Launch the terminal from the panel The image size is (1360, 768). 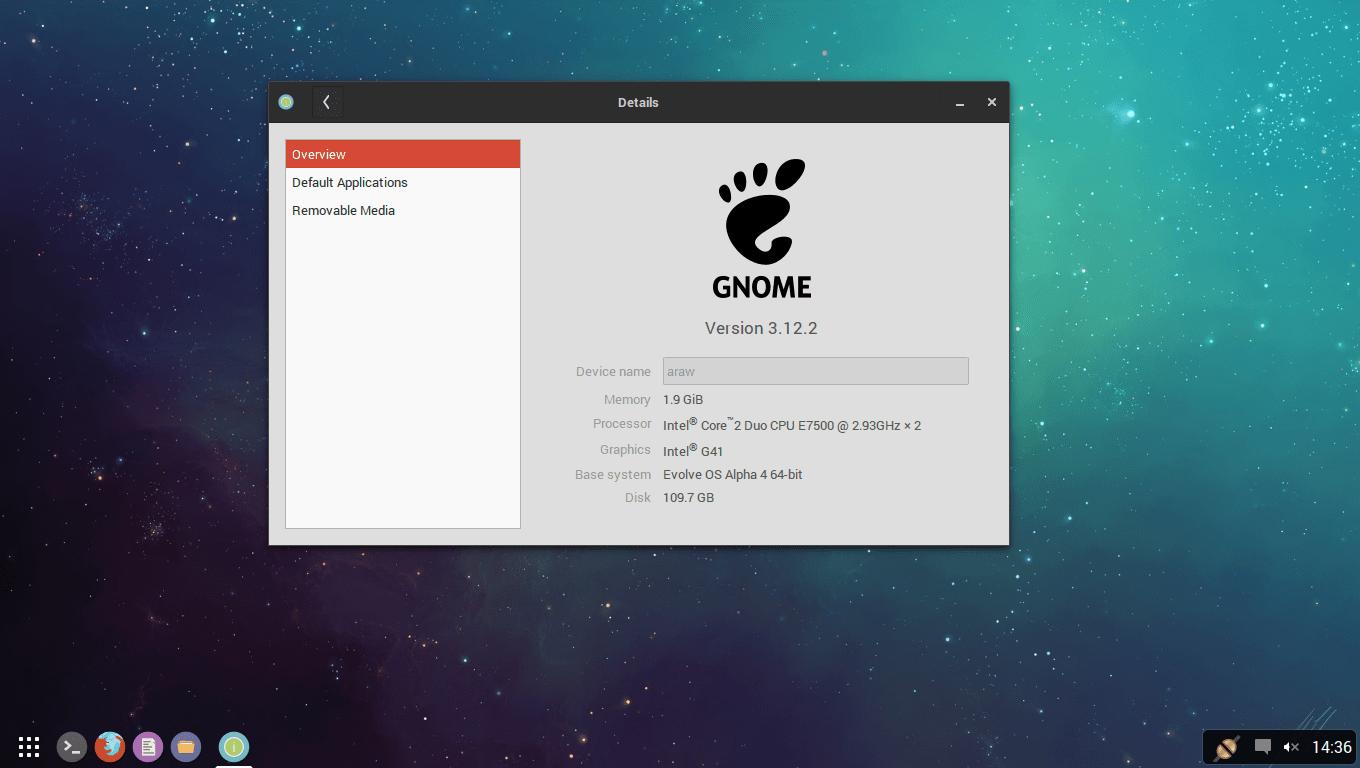(71, 746)
